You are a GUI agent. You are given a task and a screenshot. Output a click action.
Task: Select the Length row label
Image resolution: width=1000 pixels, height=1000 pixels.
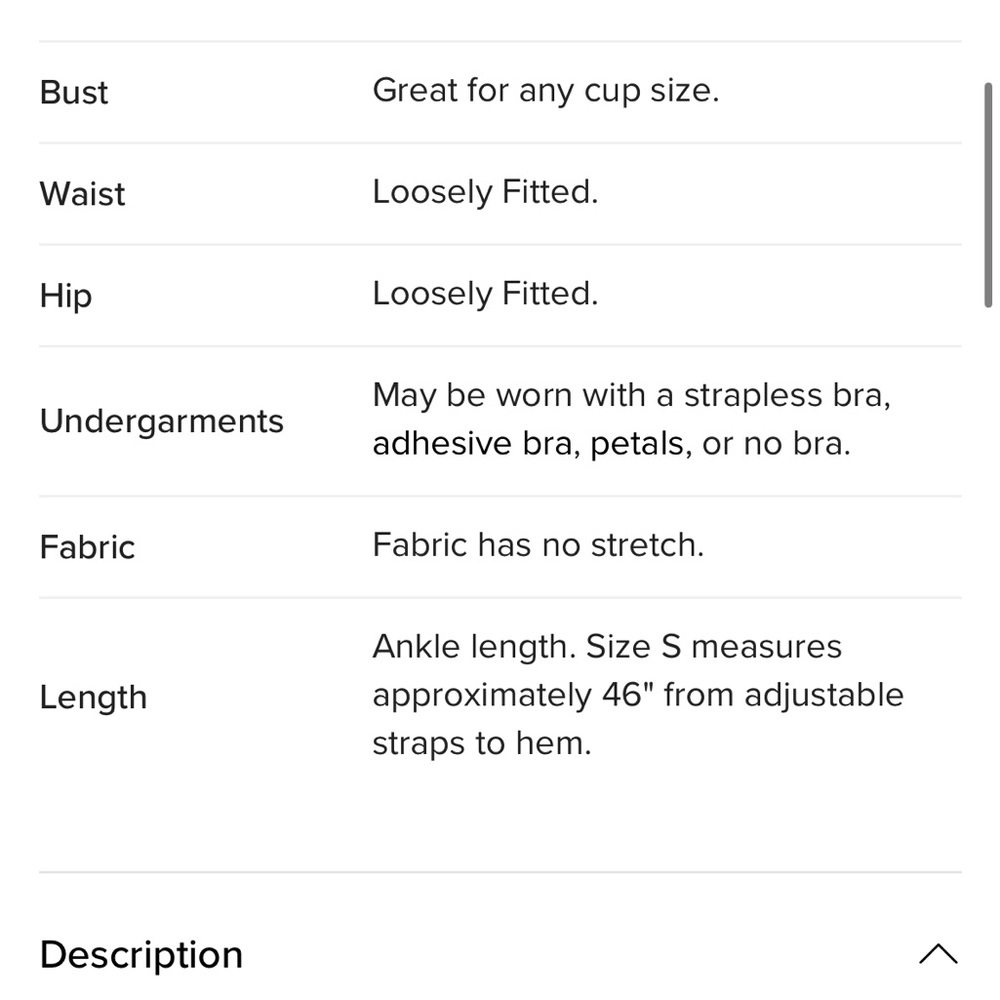point(93,698)
